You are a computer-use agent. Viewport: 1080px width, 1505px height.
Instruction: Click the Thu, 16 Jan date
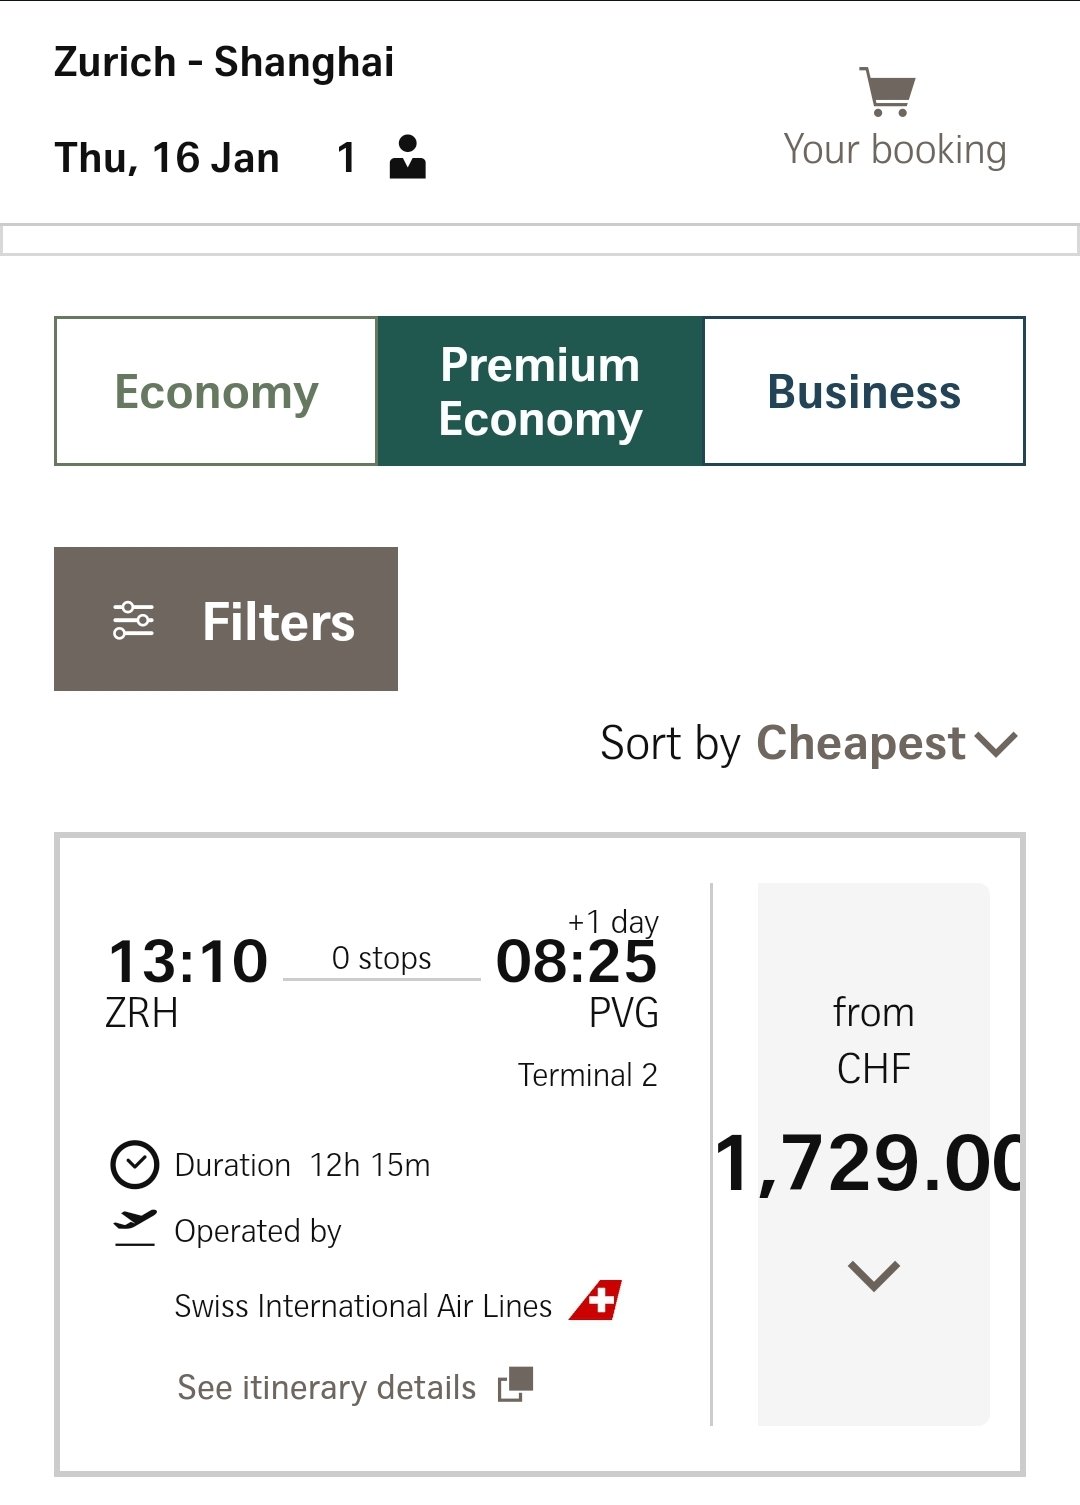coord(167,158)
